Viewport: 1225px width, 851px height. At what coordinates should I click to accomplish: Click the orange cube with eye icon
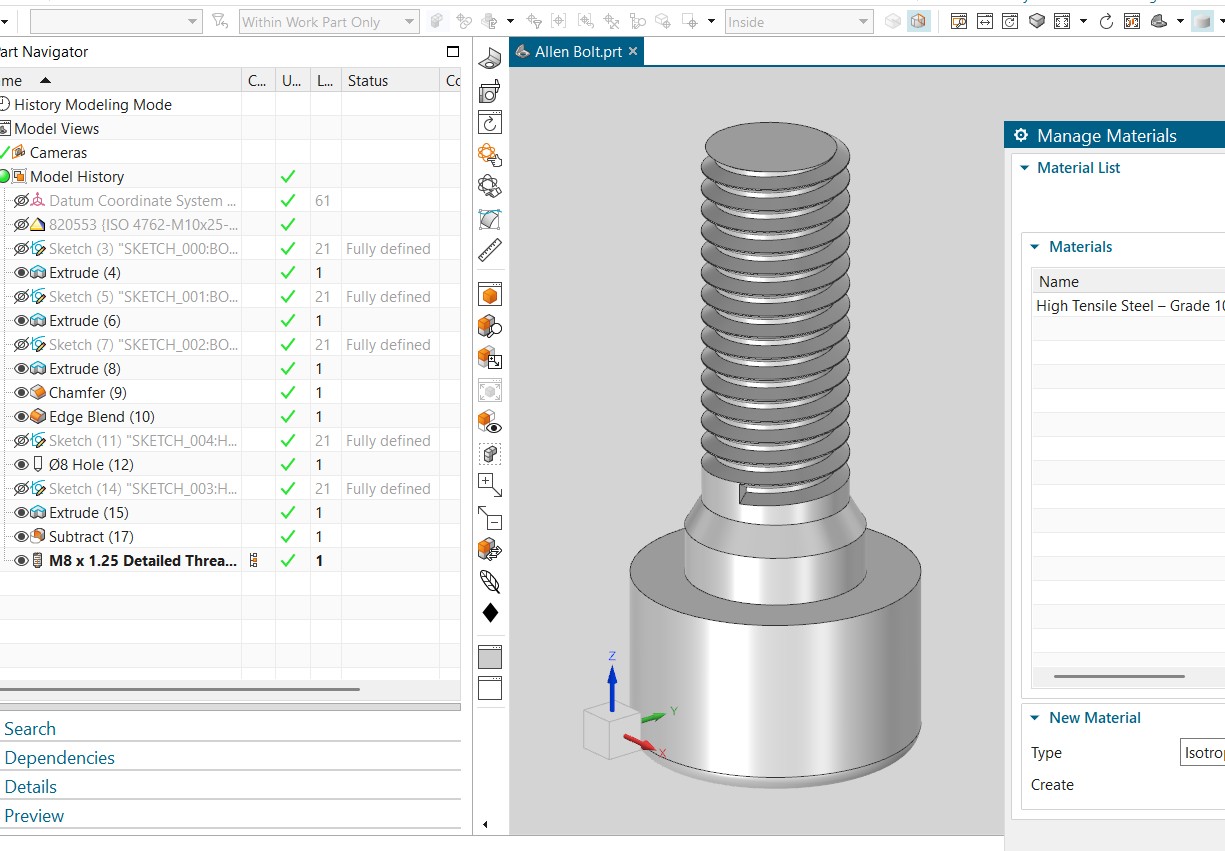point(490,422)
